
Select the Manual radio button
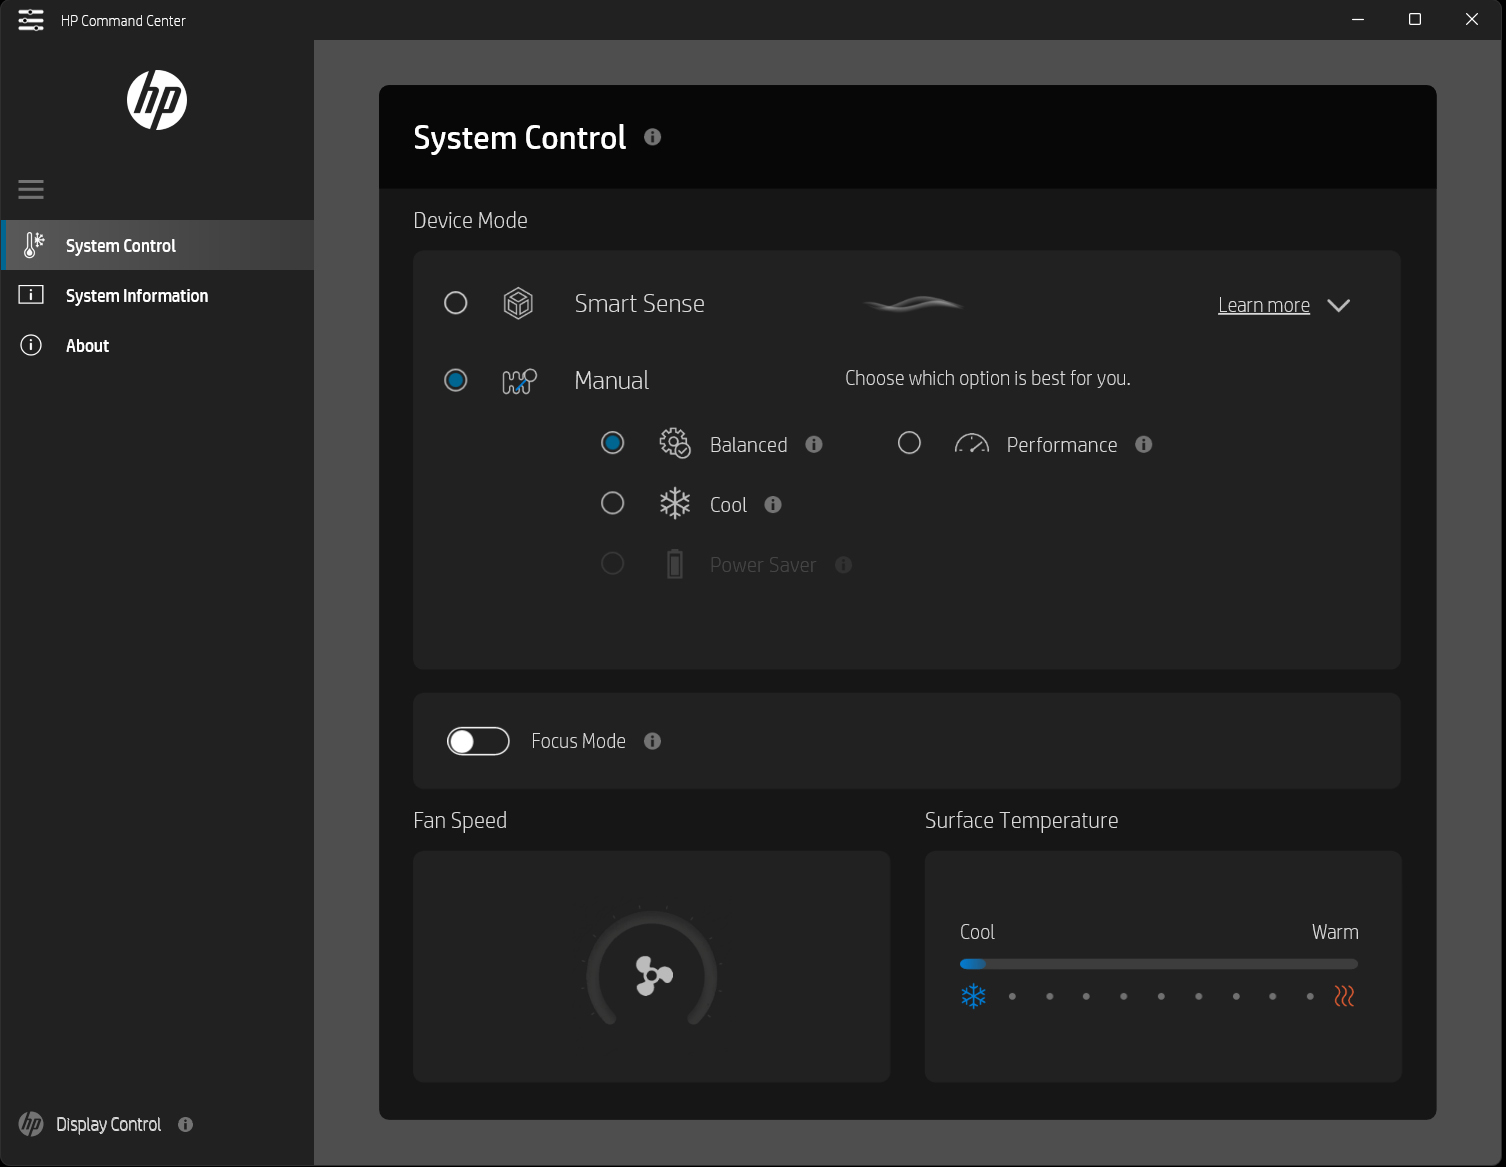(x=456, y=380)
